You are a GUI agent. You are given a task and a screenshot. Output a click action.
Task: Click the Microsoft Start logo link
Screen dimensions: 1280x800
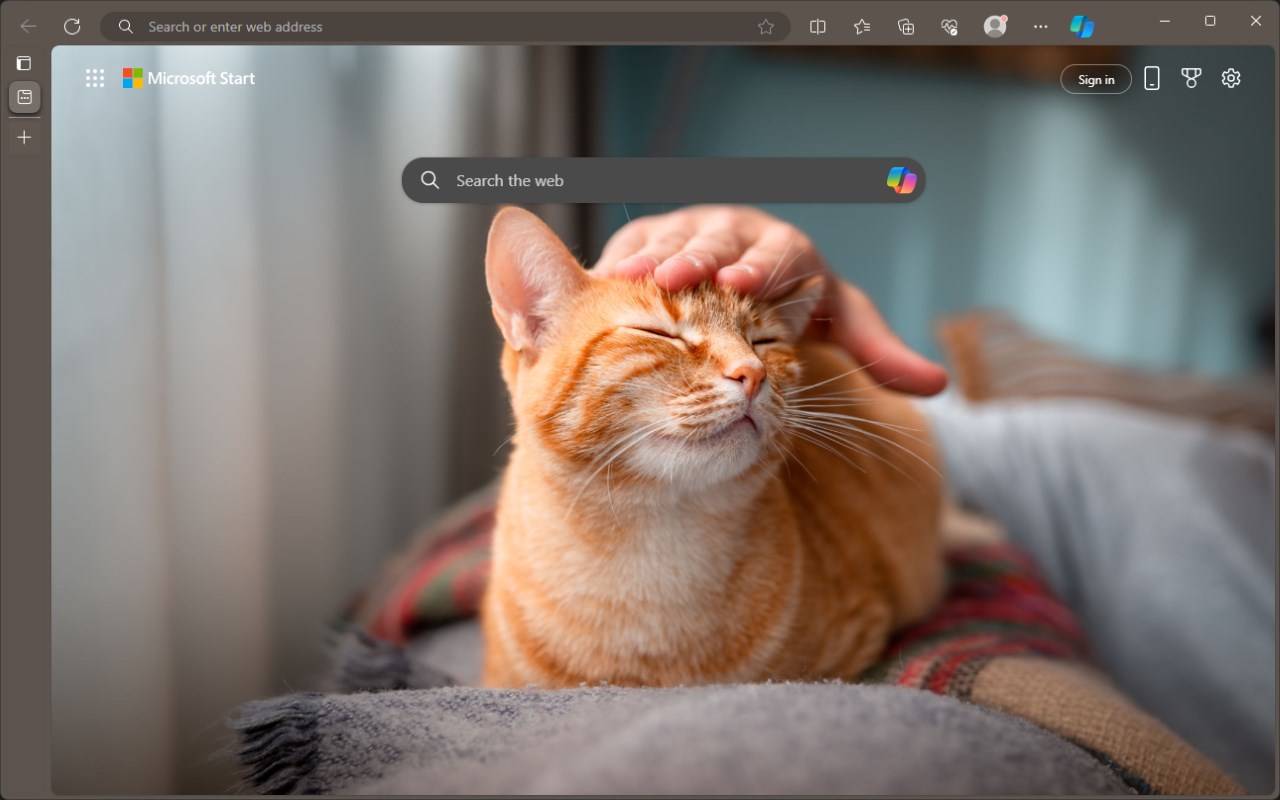pyautogui.click(x=189, y=78)
